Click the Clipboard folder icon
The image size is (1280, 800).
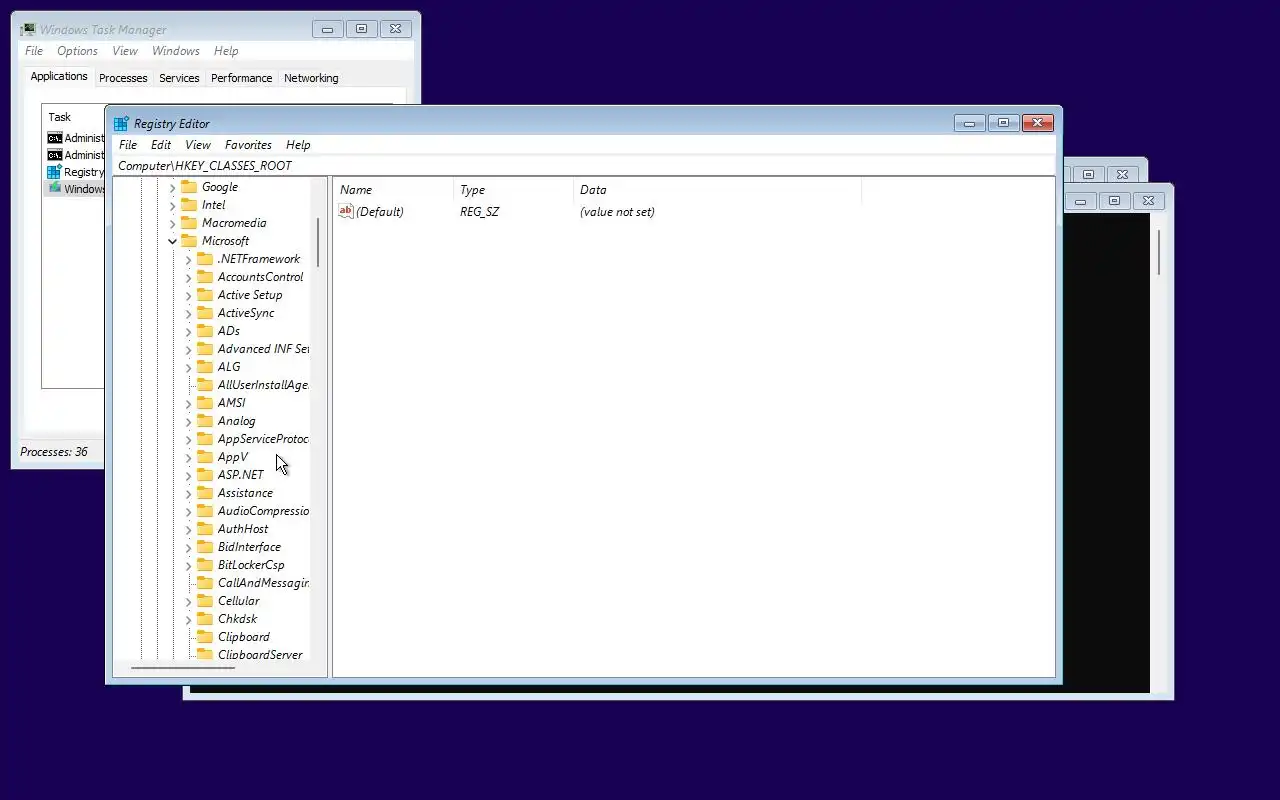(x=205, y=637)
